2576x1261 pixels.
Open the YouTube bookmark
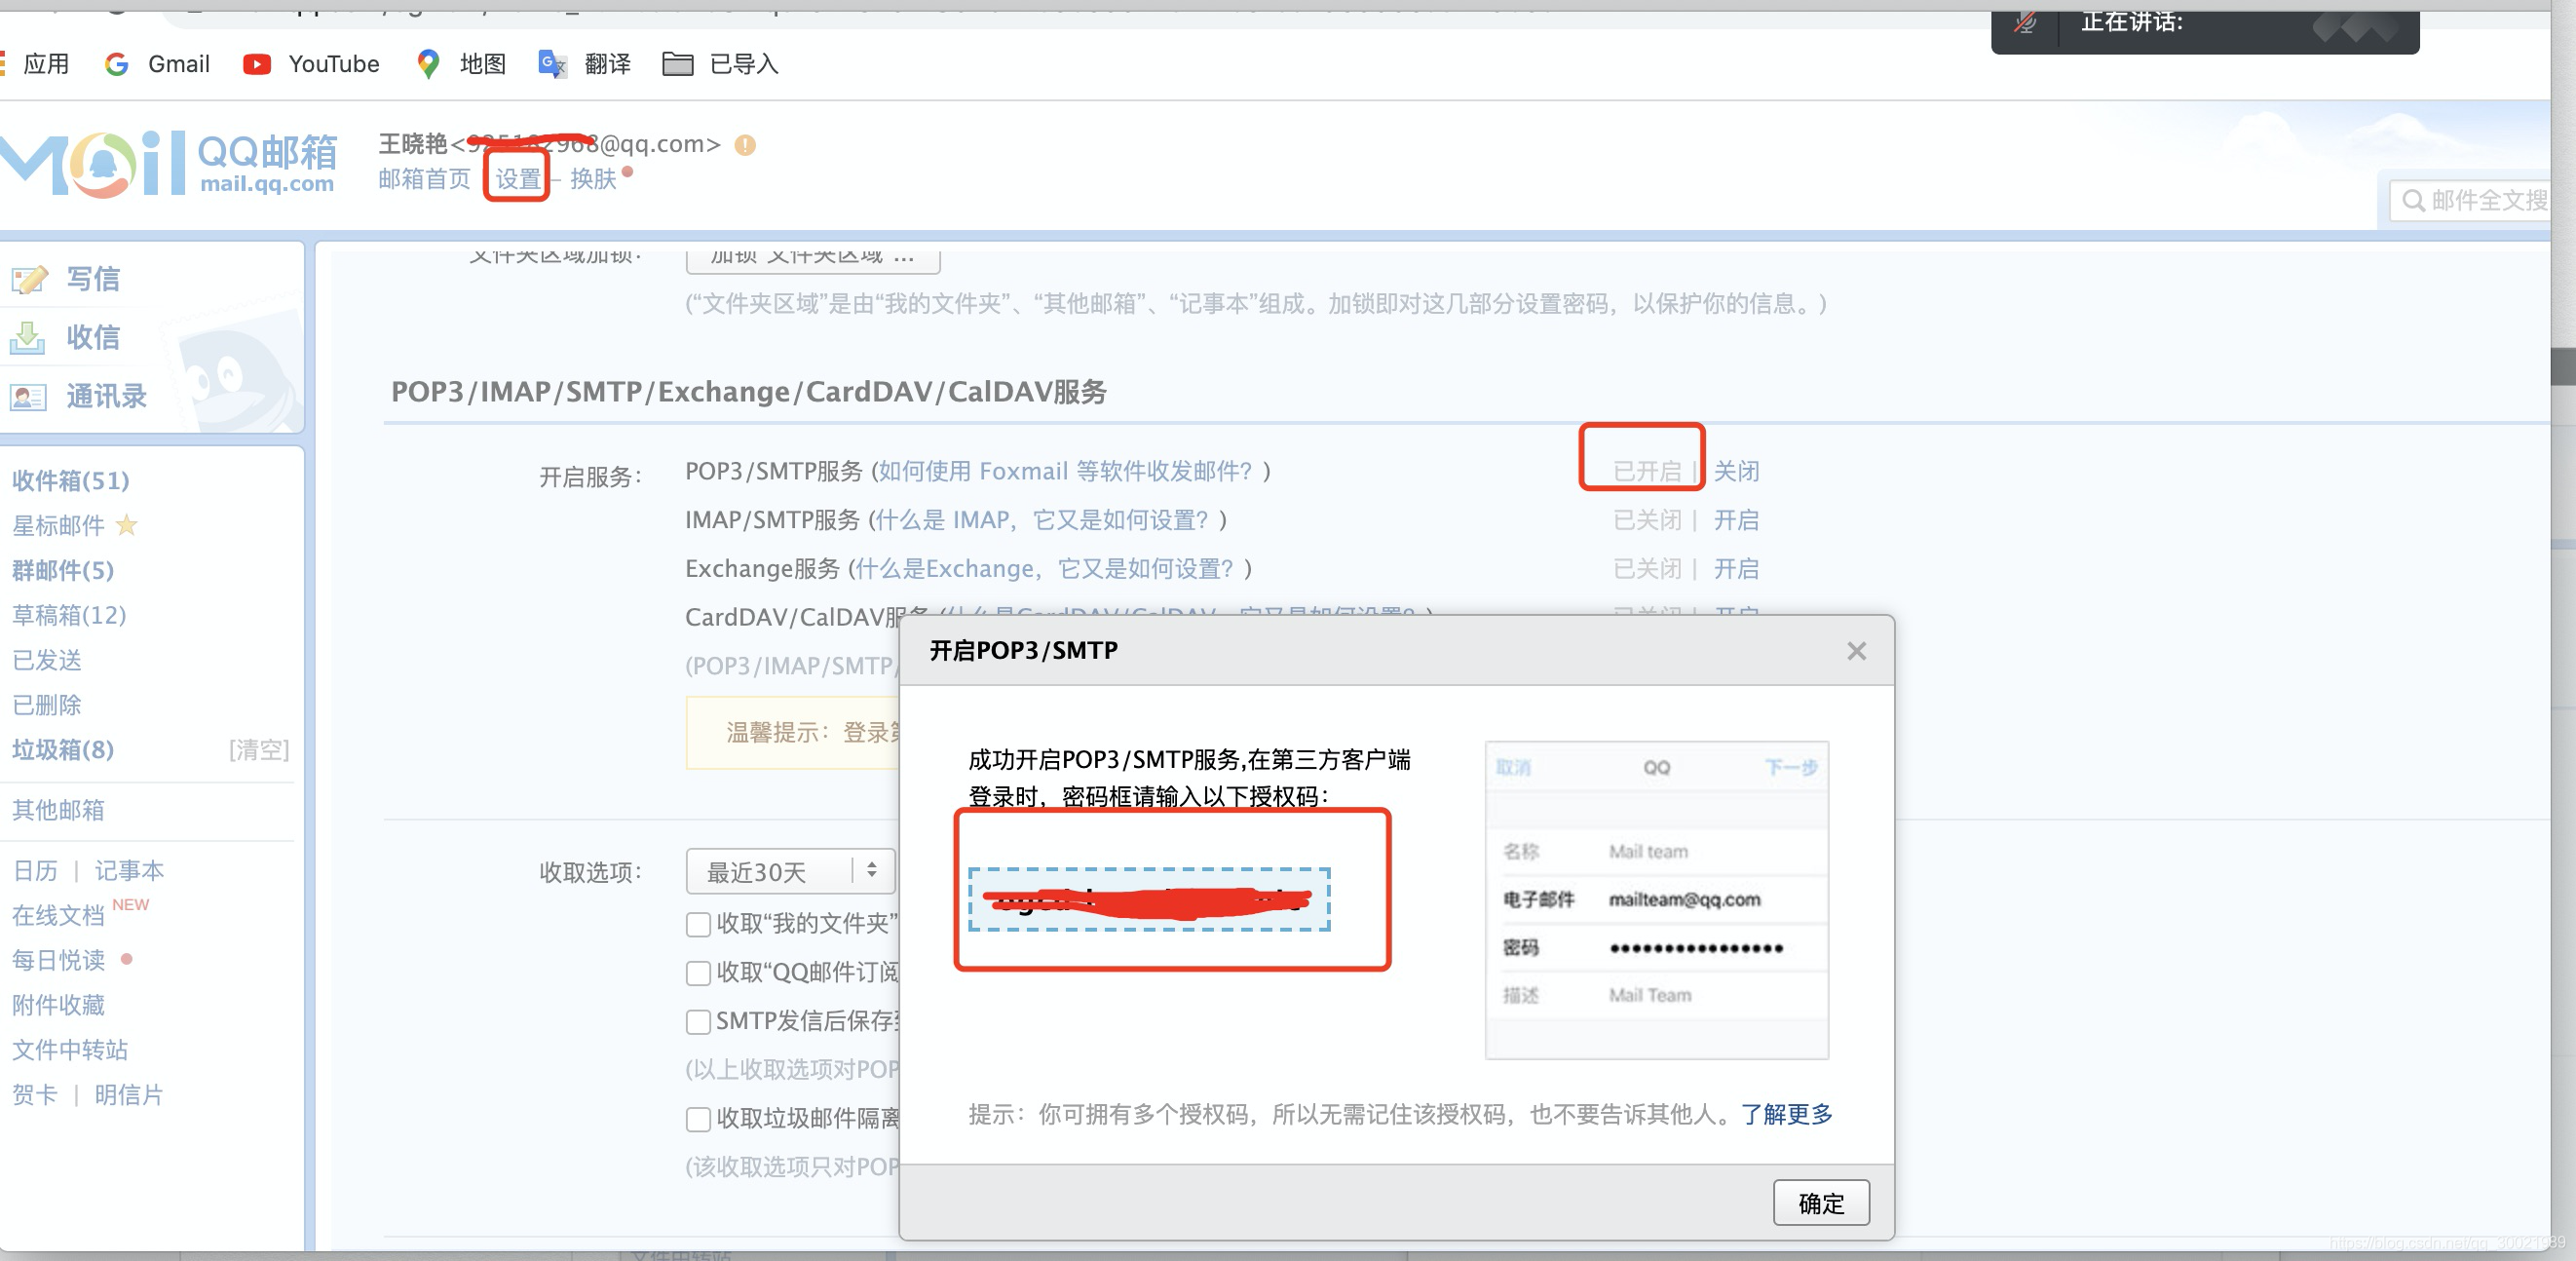pos(311,64)
